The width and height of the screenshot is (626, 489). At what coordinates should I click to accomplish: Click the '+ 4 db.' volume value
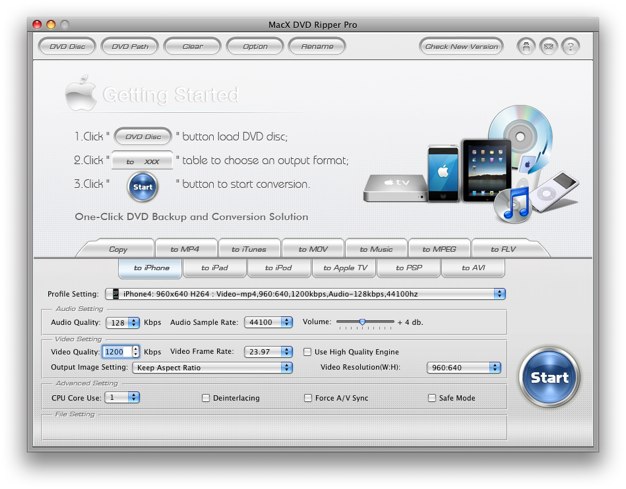(410, 322)
